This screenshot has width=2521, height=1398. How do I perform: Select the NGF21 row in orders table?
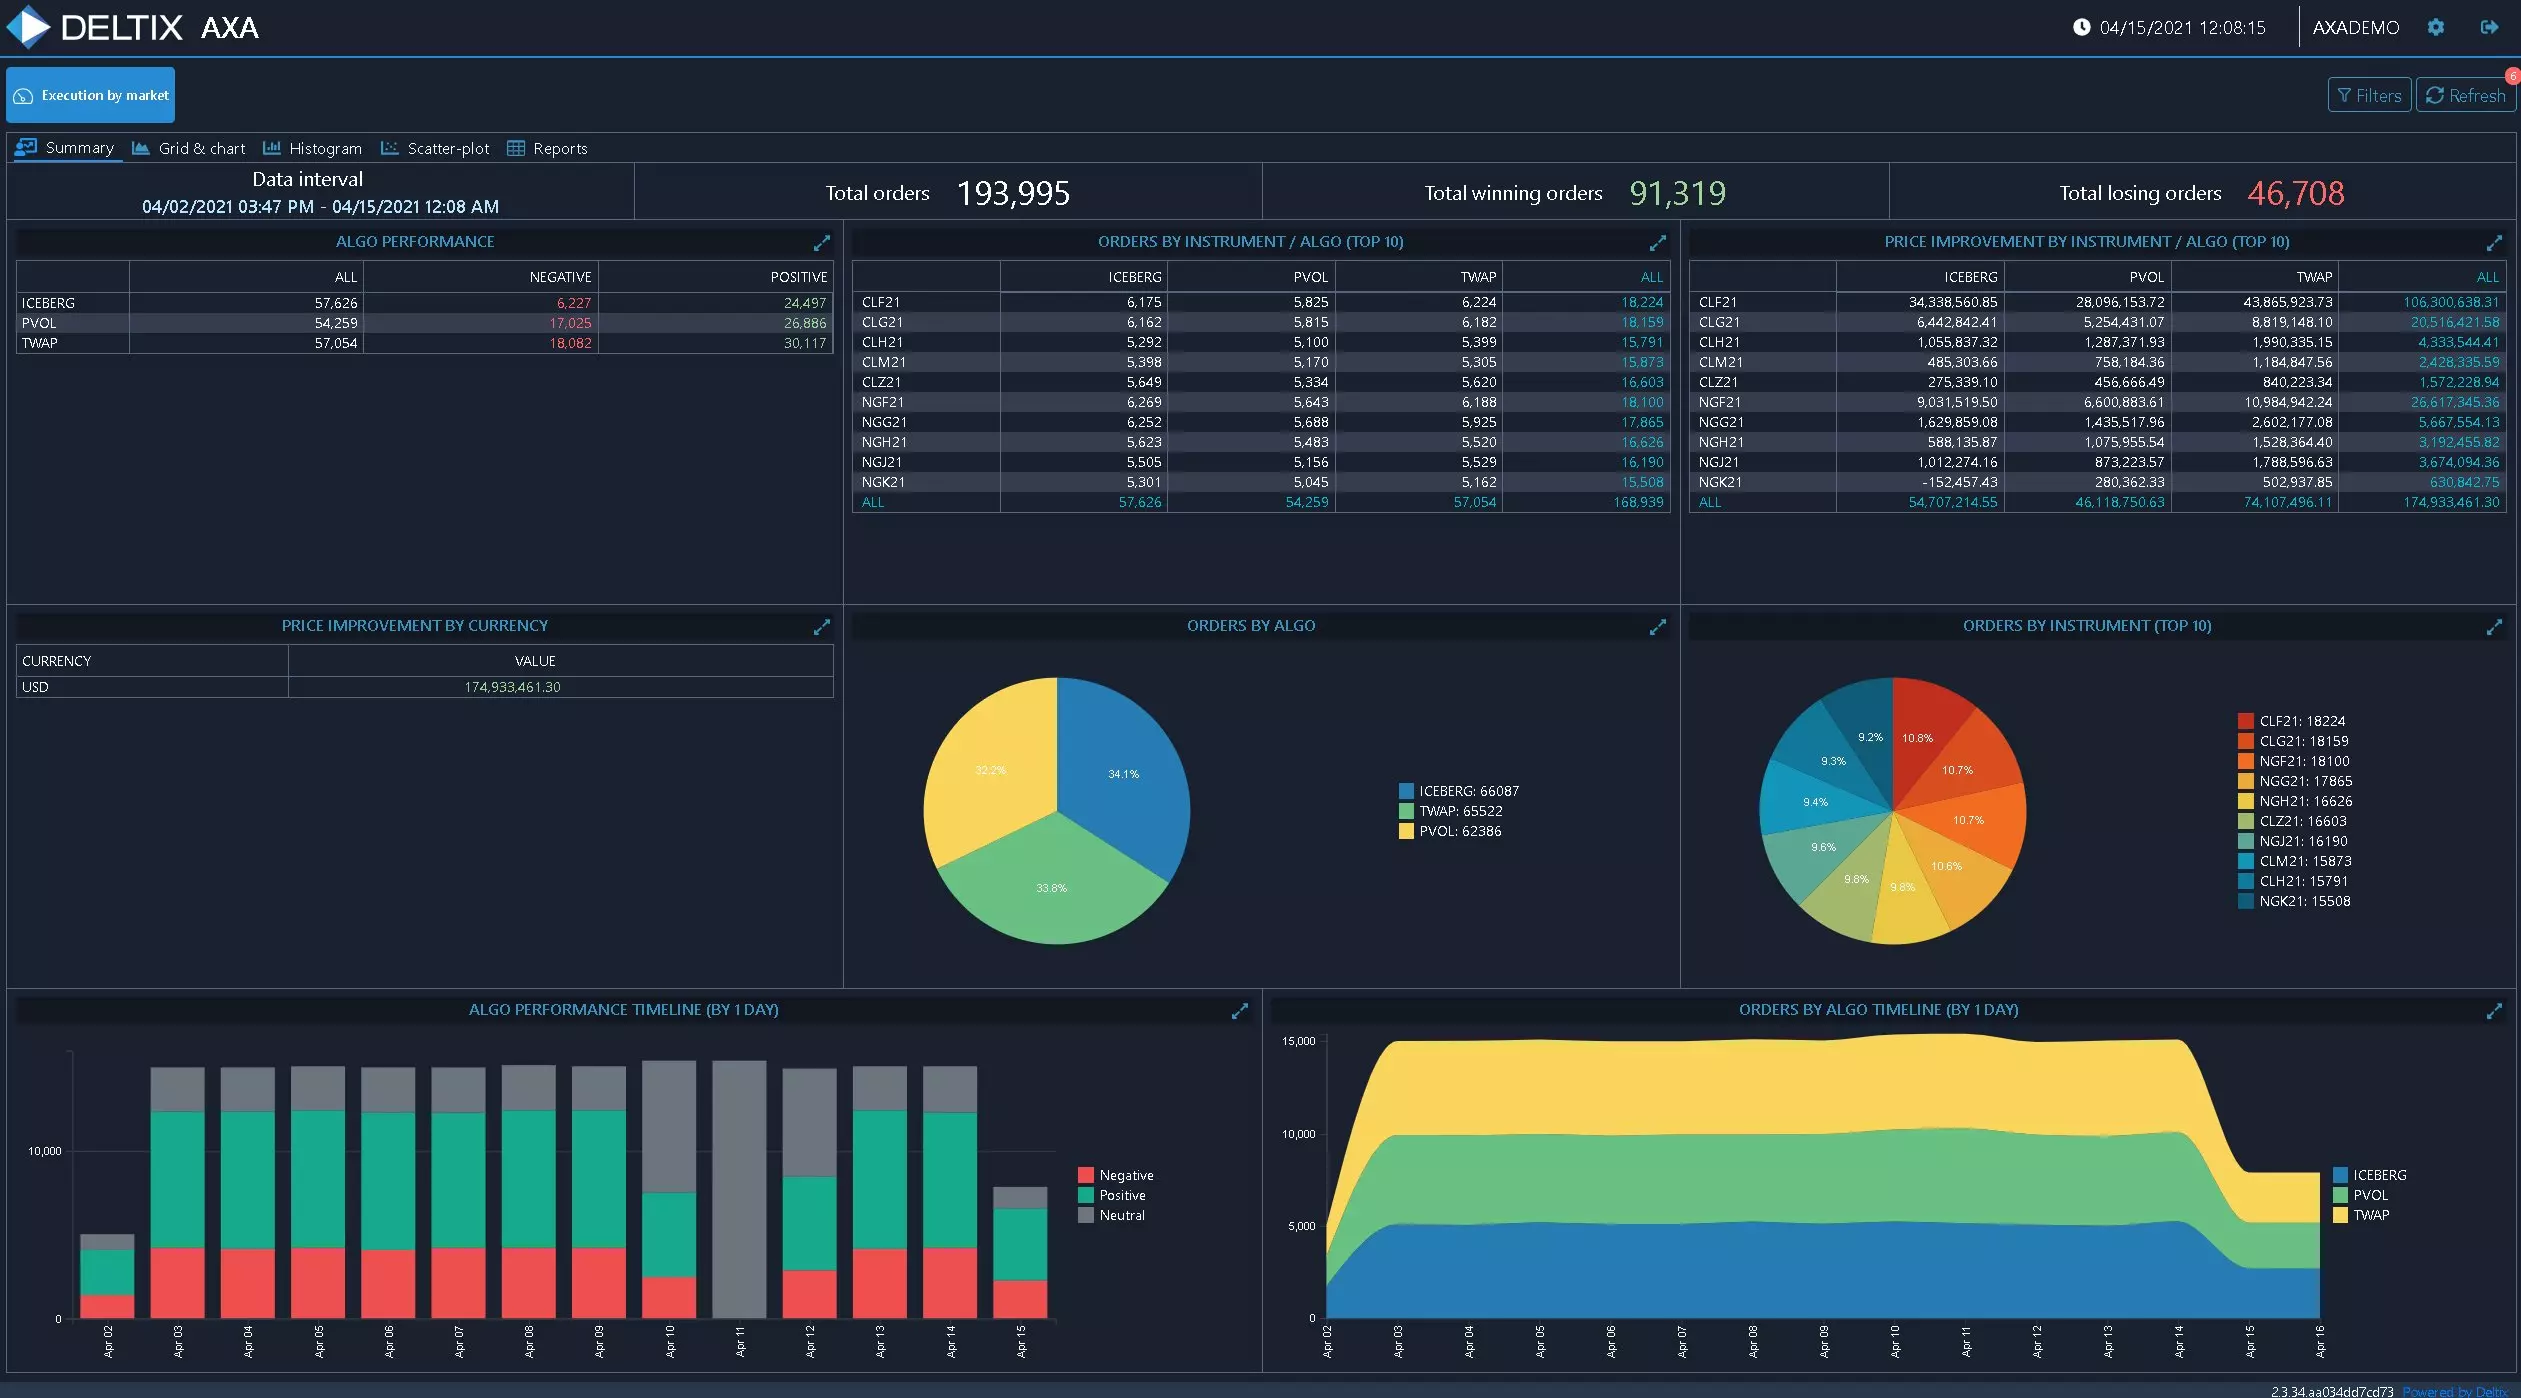(1261, 402)
